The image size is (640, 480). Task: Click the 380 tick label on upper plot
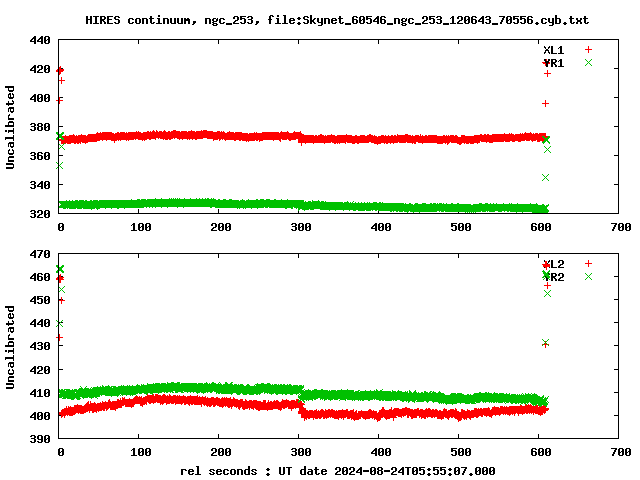40,127
